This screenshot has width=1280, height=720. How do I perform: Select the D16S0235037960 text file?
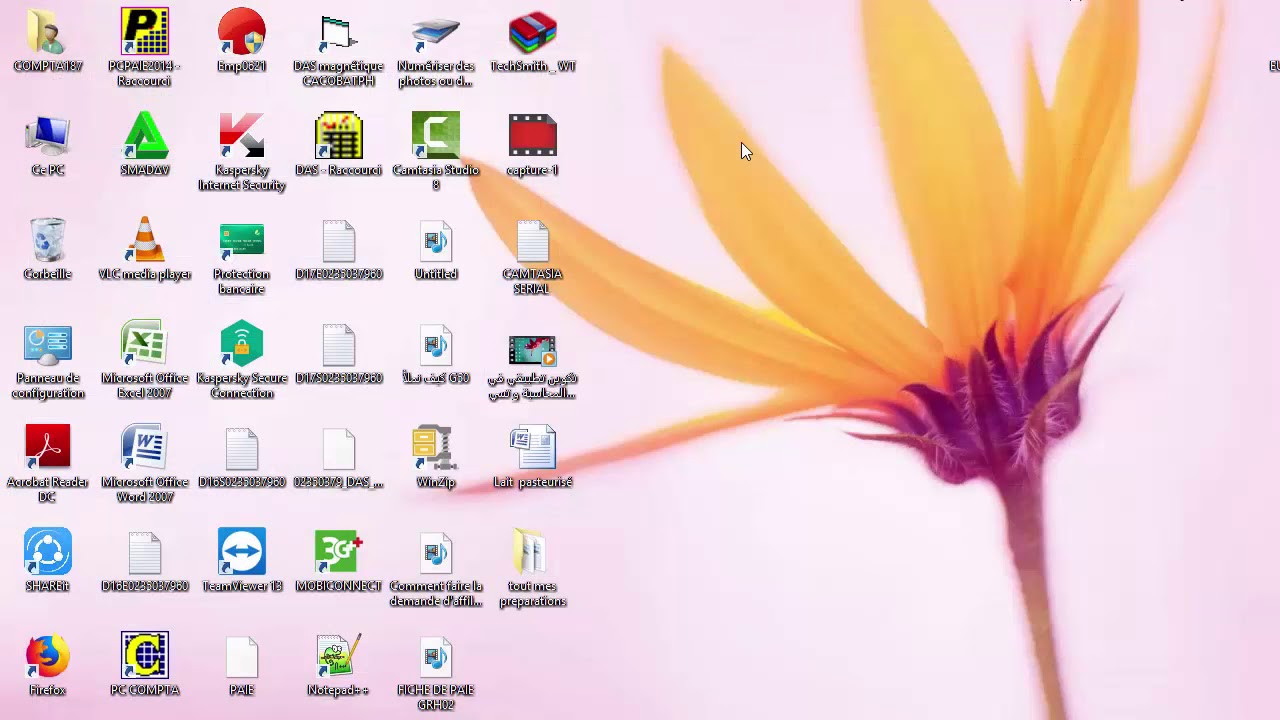(x=242, y=448)
